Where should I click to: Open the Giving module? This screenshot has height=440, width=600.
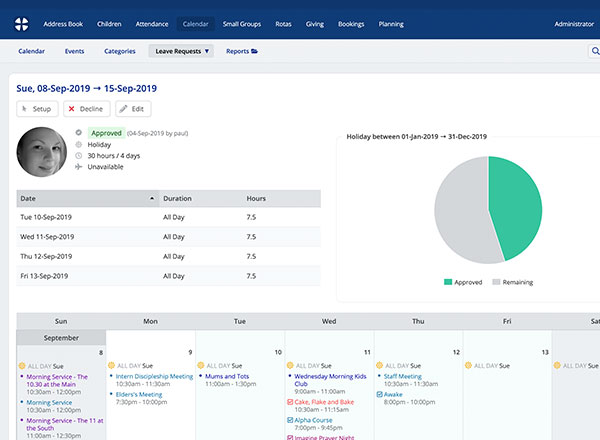[315, 24]
